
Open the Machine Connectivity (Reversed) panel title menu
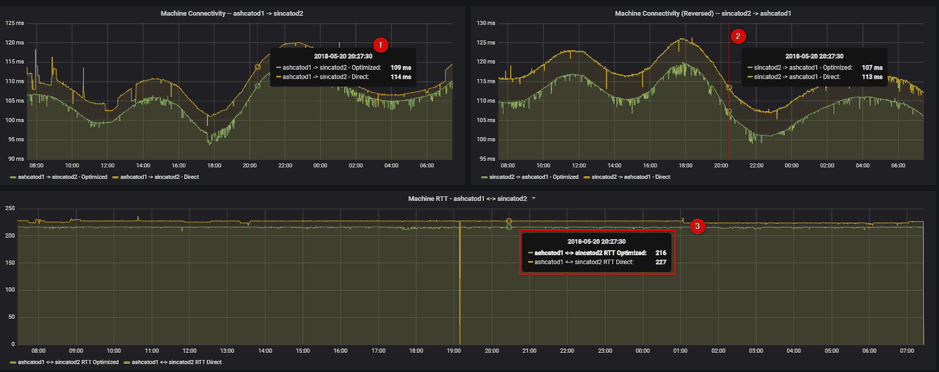(703, 13)
